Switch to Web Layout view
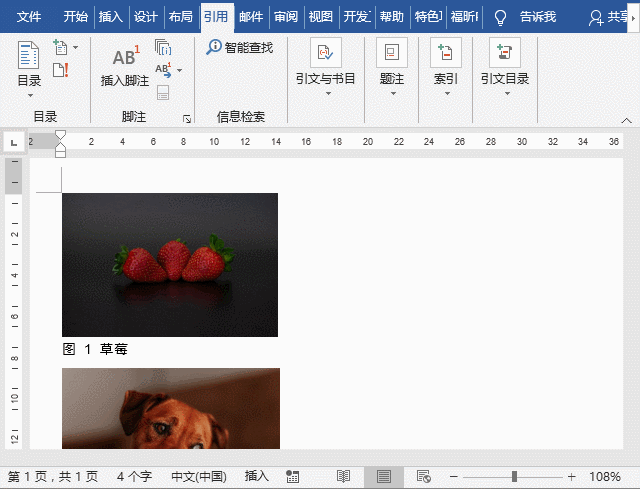640x489 pixels. 422,476
